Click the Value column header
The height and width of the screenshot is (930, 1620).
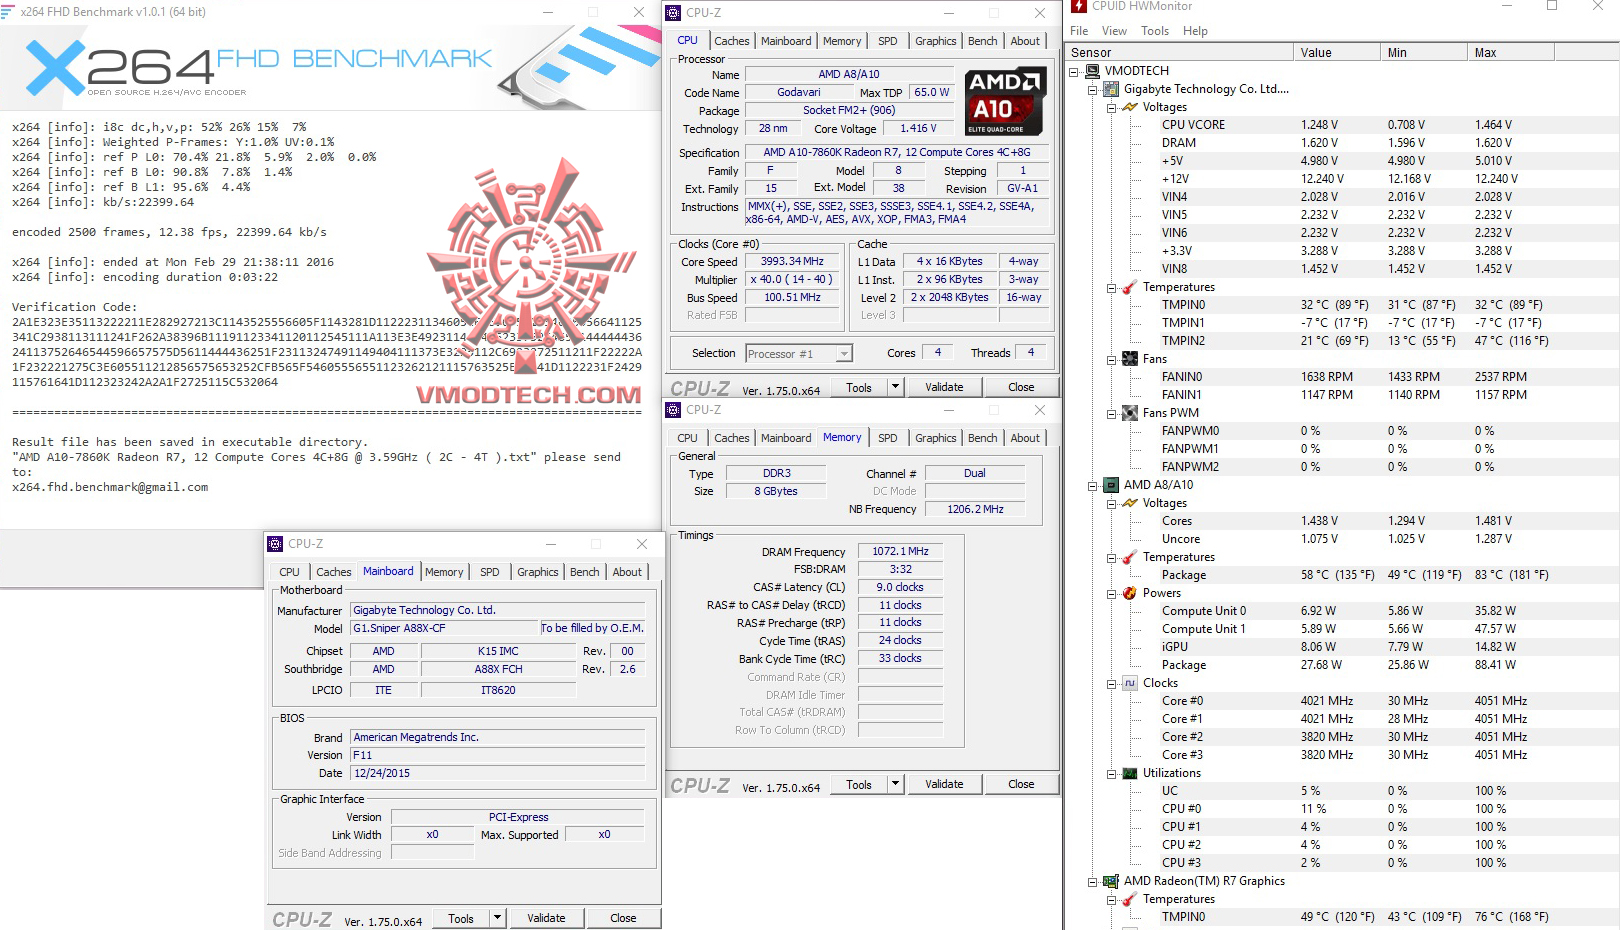click(1335, 52)
